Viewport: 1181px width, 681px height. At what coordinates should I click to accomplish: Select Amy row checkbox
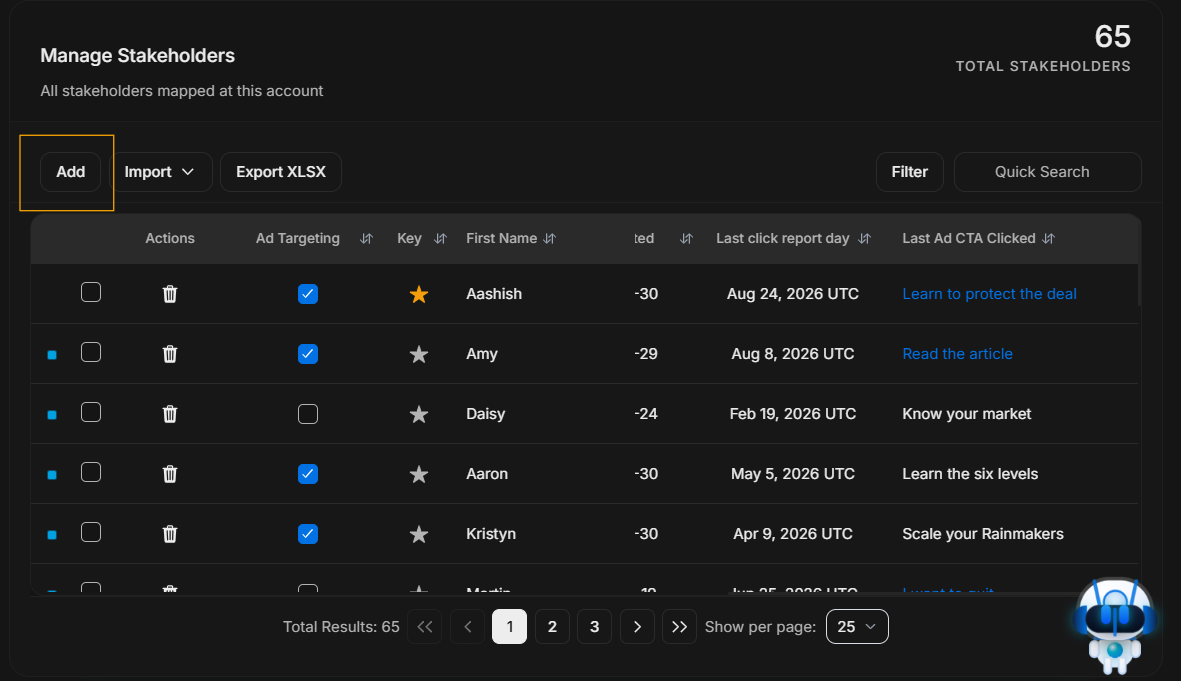(x=91, y=352)
